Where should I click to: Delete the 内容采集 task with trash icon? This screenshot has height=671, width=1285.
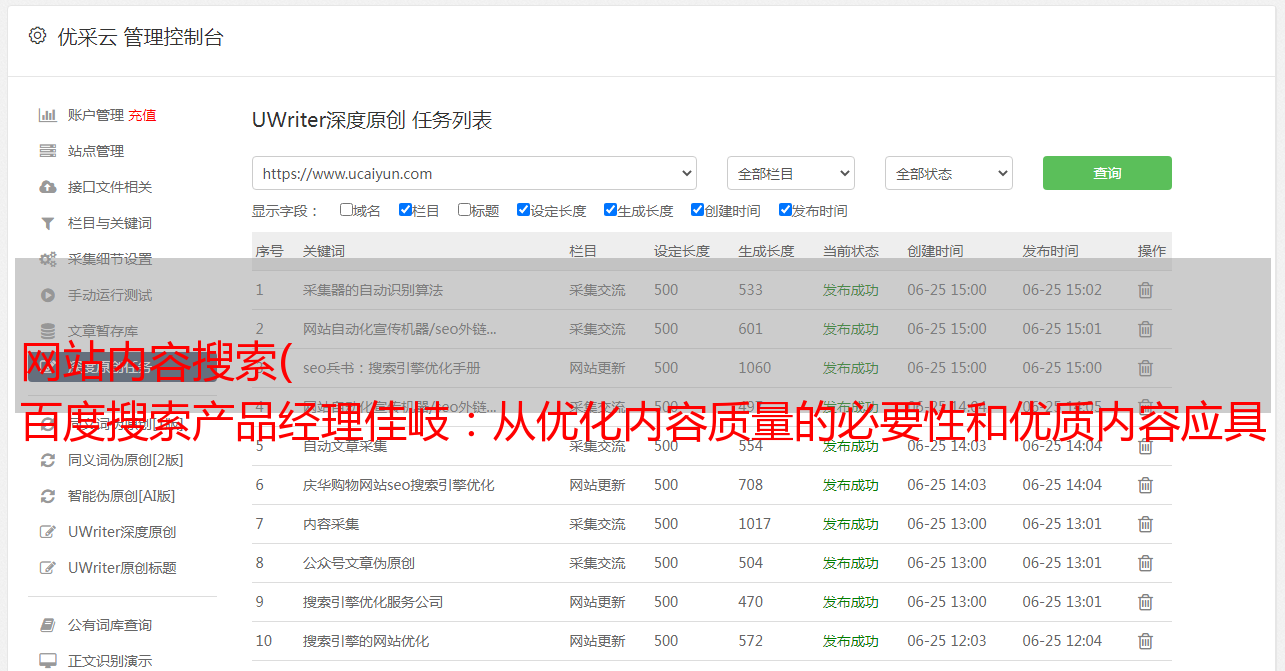pyautogui.click(x=1145, y=524)
